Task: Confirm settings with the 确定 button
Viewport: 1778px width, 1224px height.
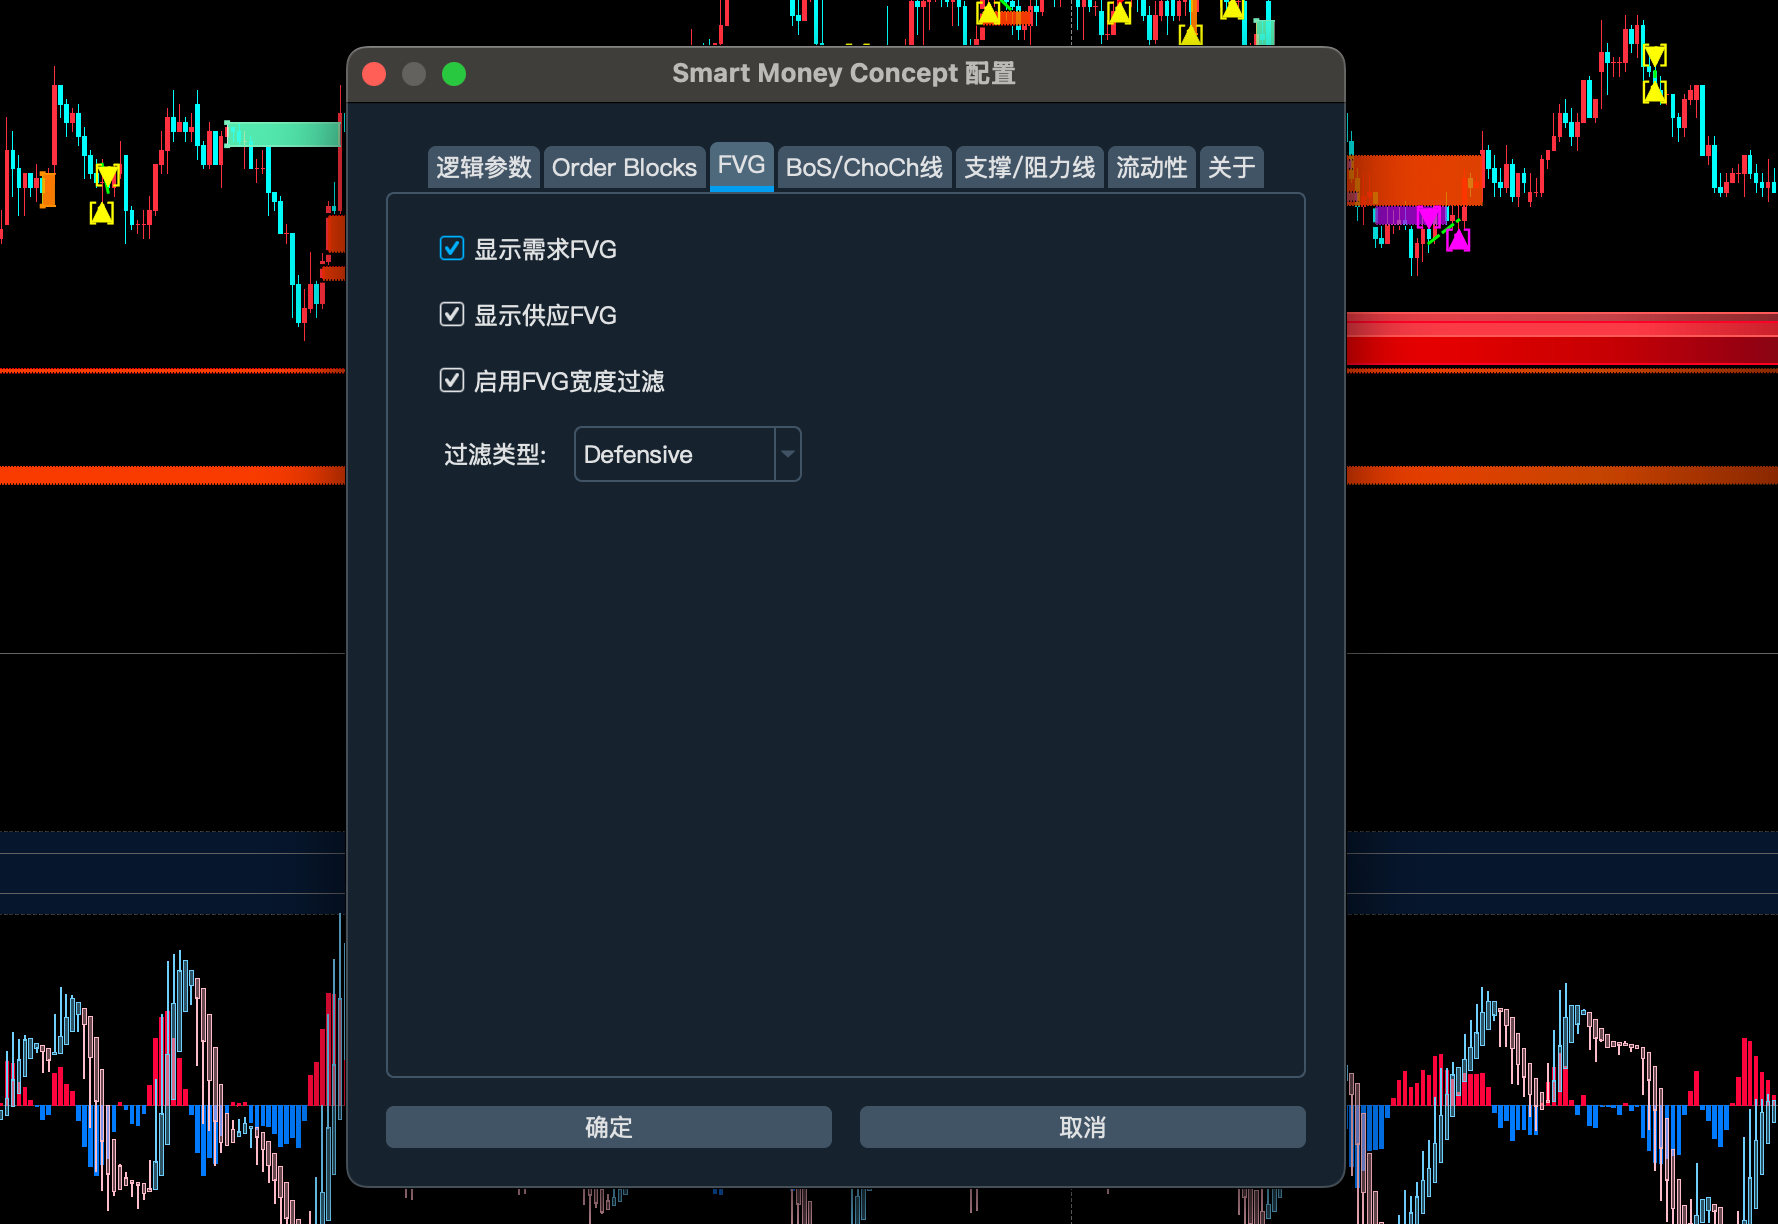Action: point(608,1127)
